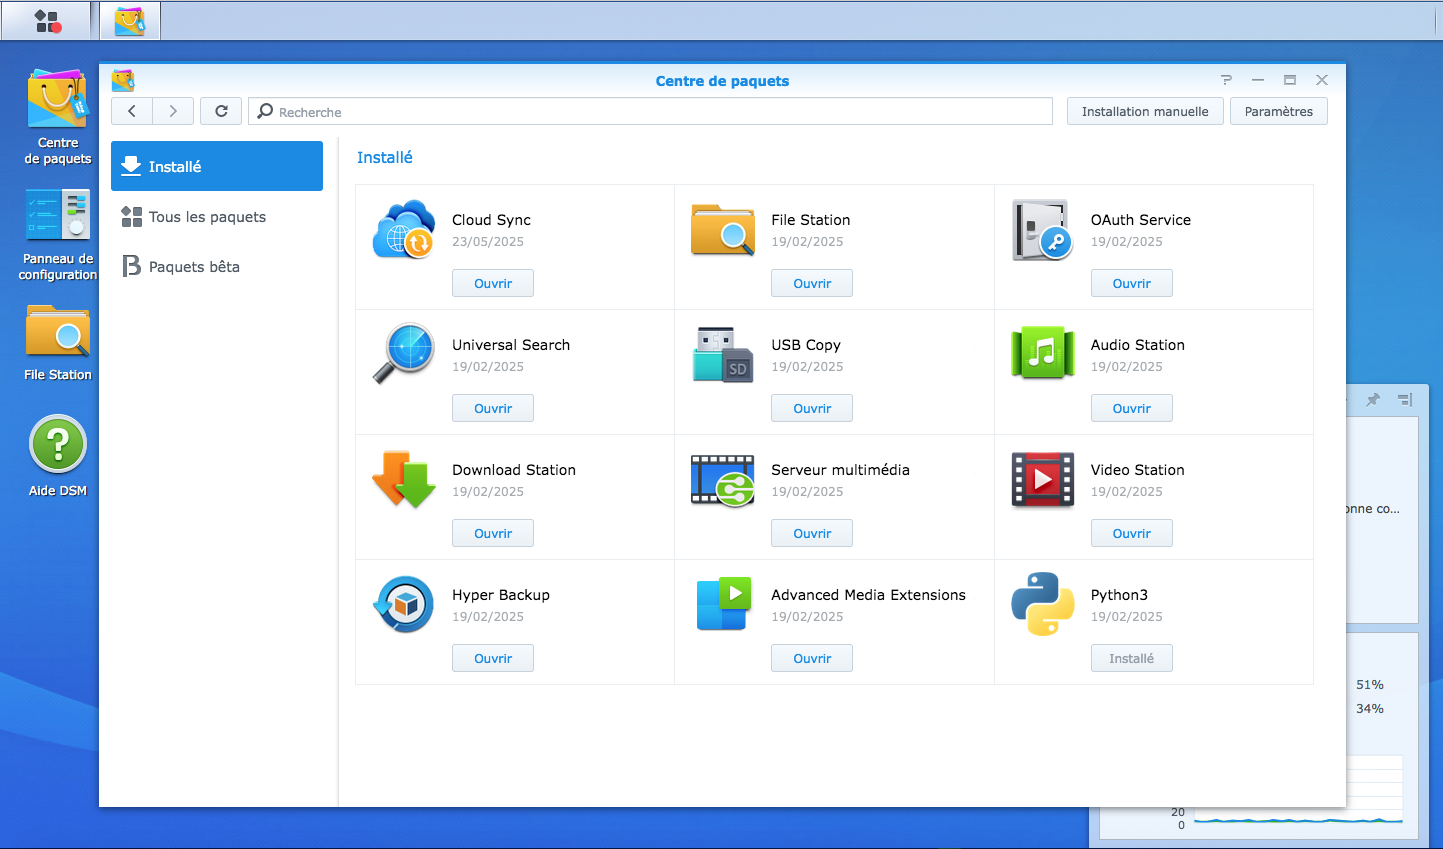Click Ouvrir for USB Copy
Screen dimensions: 1443x849
point(812,408)
